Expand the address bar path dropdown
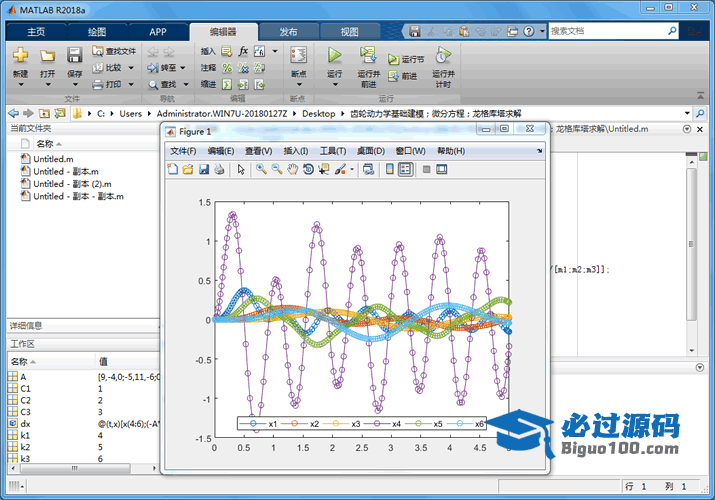Viewport: 715px width, 500px height. pyautogui.click(x=687, y=113)
